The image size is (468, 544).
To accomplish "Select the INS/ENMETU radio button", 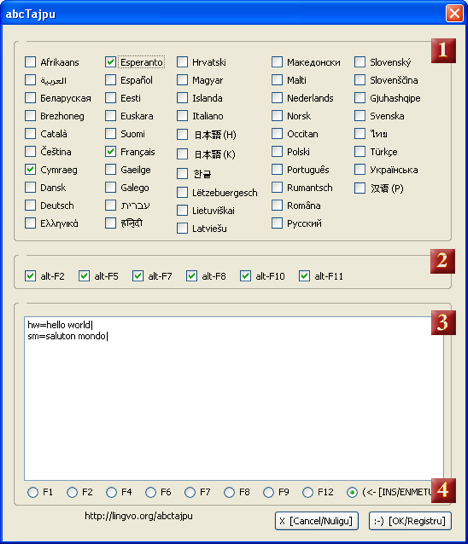I will [352, 492].
